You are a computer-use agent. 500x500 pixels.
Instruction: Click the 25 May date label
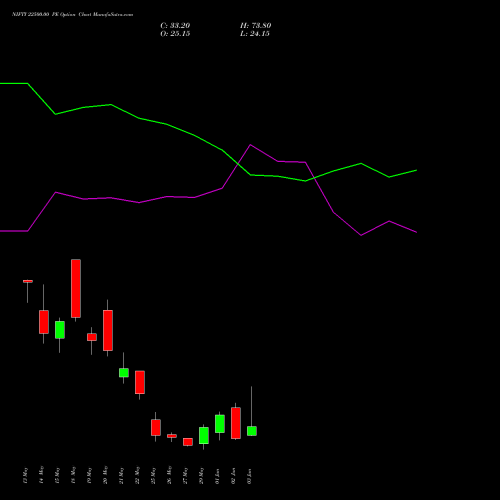pos(153,475)
